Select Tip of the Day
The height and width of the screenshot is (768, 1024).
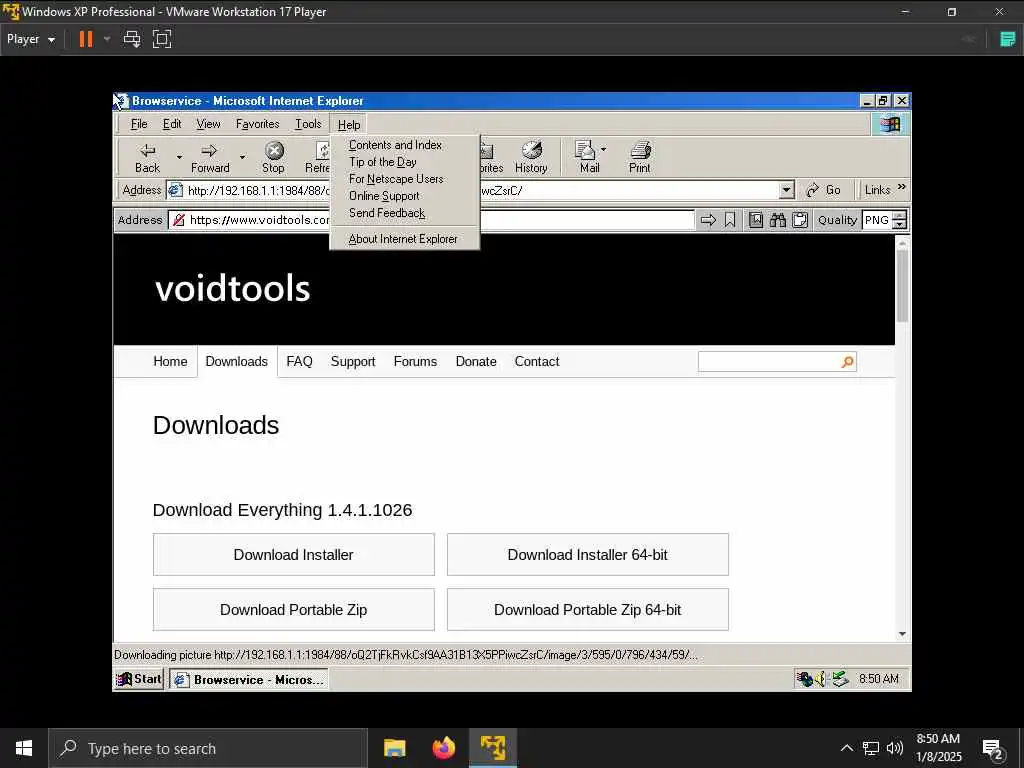[405, 162]
